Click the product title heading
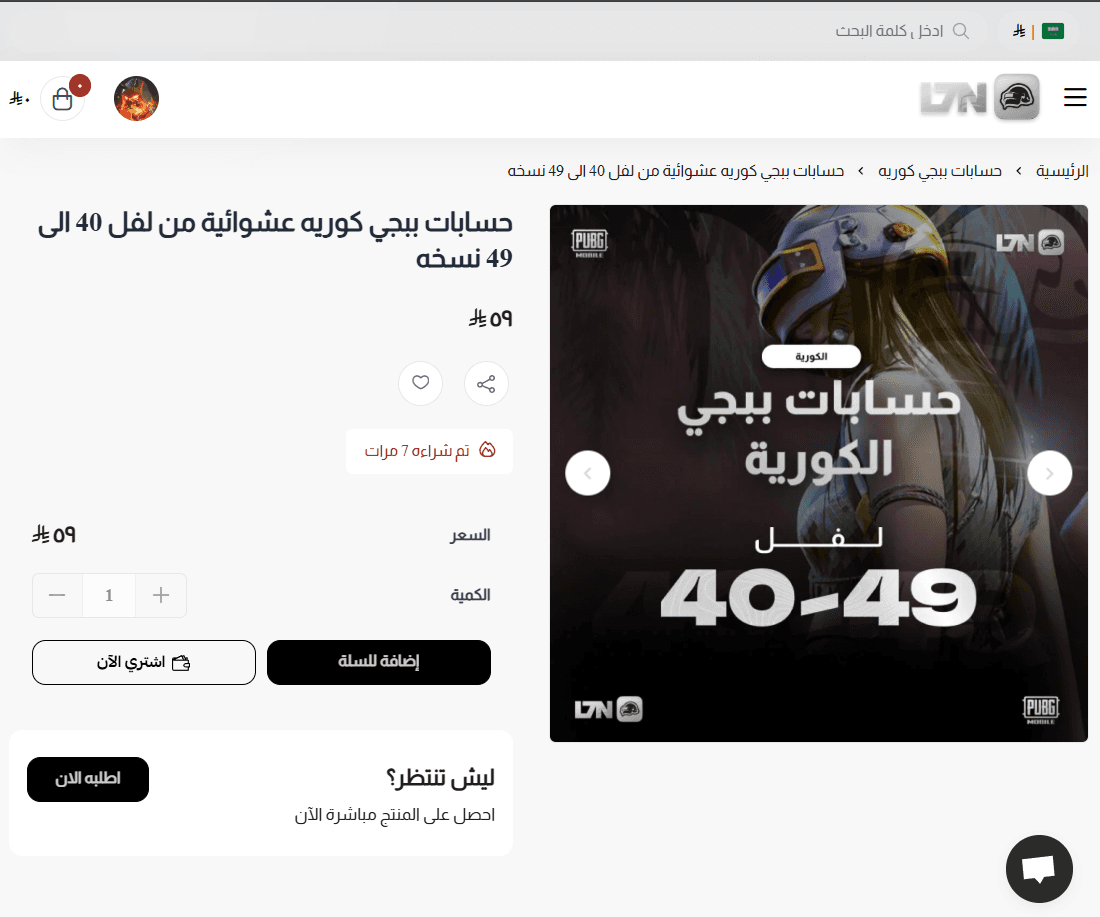The width and height of the screenshot is (1100, 917). click(x=275, y=240)
